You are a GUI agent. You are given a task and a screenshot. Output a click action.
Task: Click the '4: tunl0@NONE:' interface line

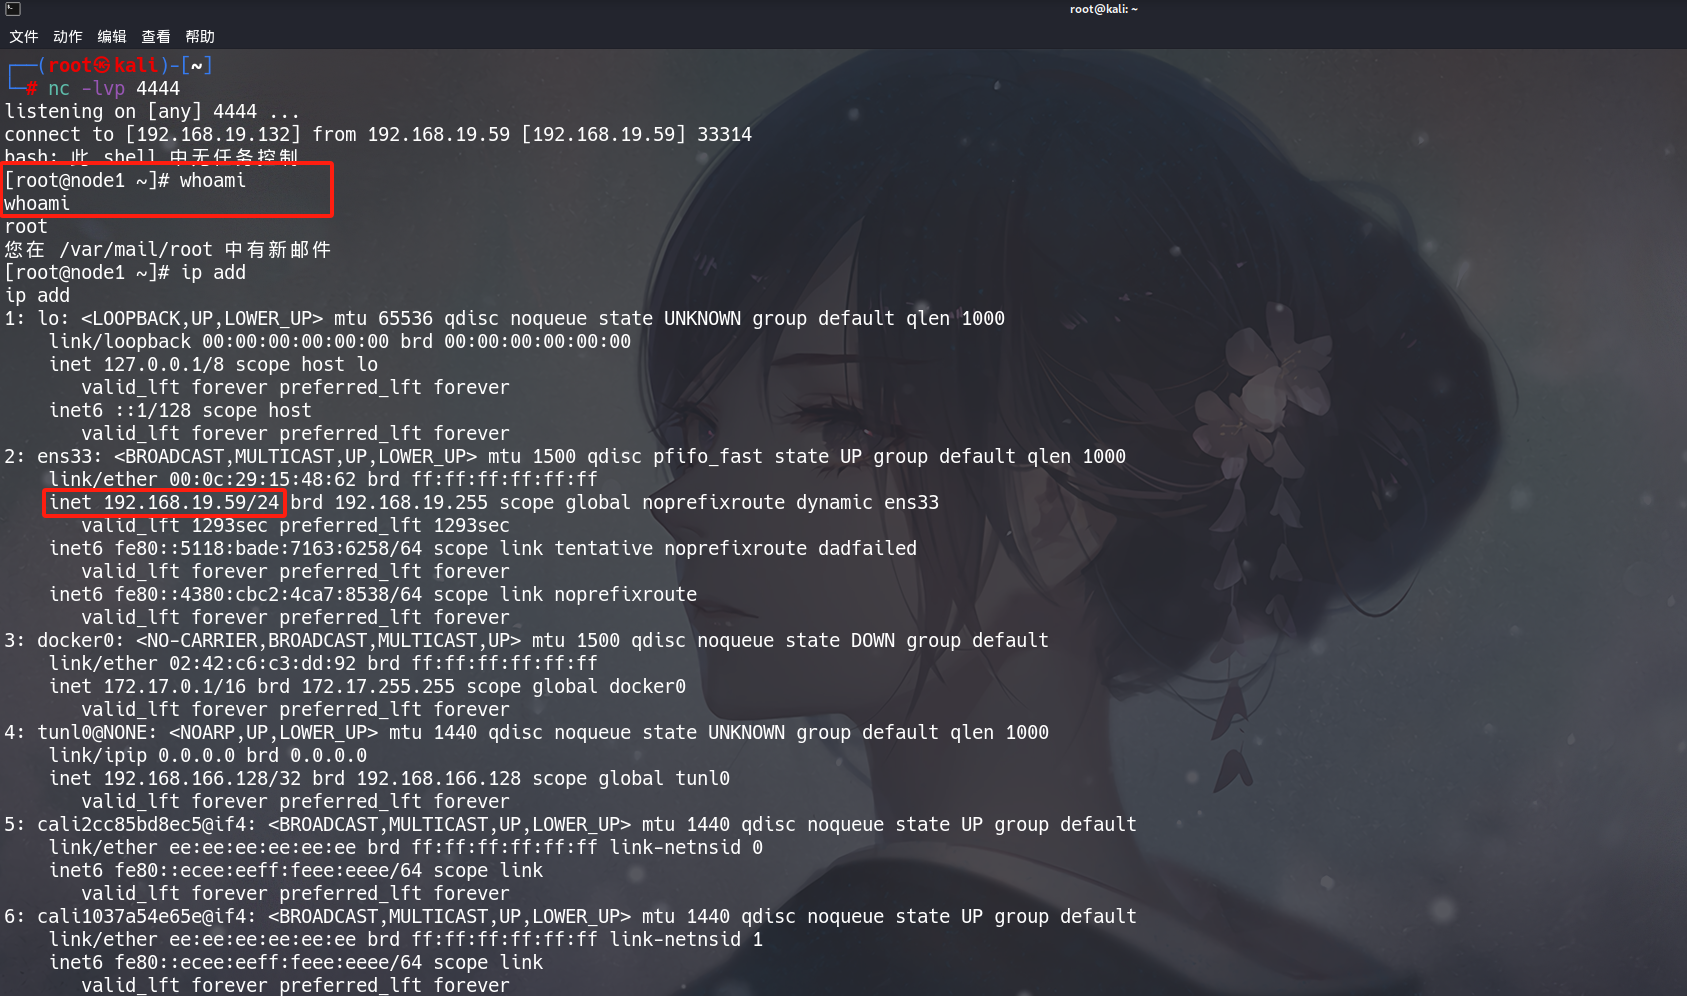[x=527, y=733]
